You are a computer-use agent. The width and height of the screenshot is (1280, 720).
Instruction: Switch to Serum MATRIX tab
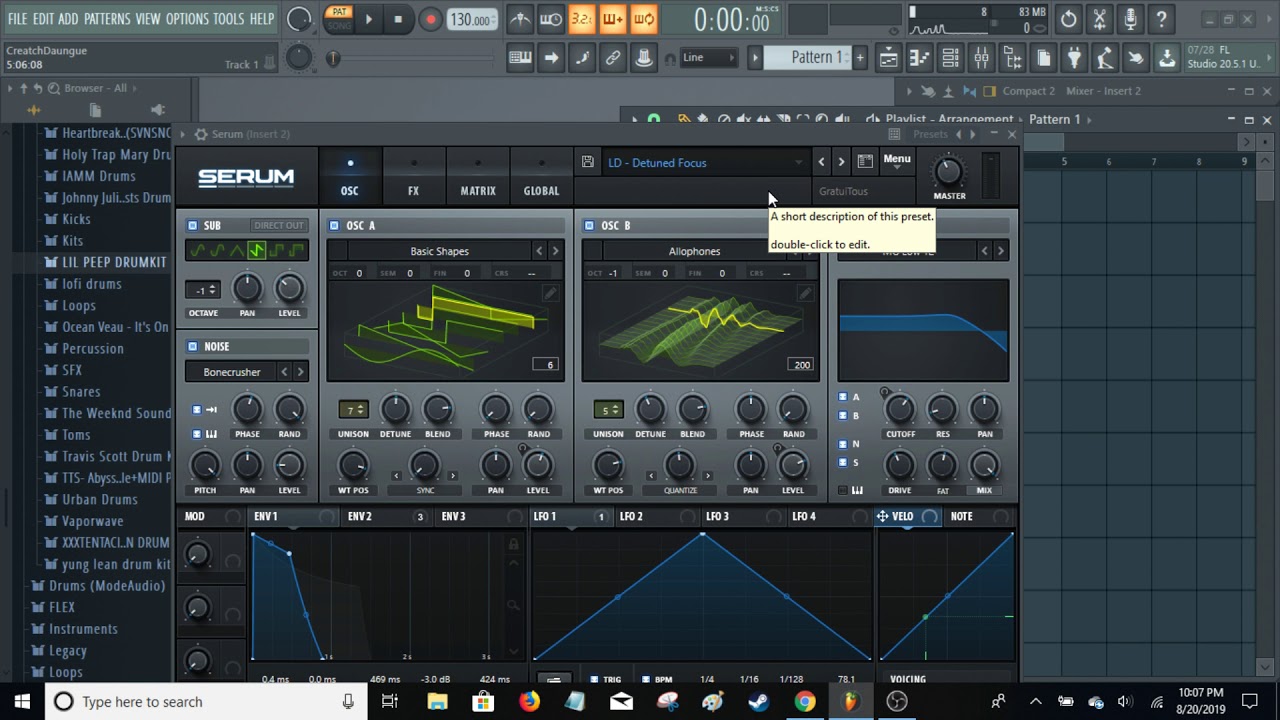[478, 177]
